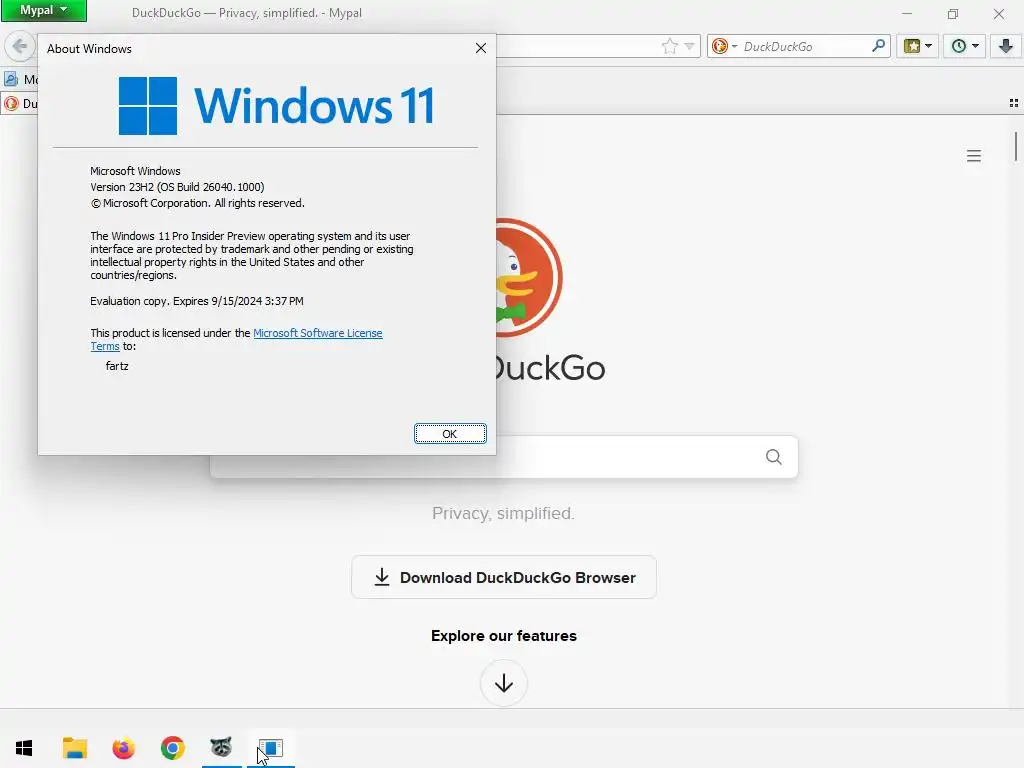Click the page's vertical scrollbar
1024x768 pixels.
pyautogui.click(x=1016, y=146)
